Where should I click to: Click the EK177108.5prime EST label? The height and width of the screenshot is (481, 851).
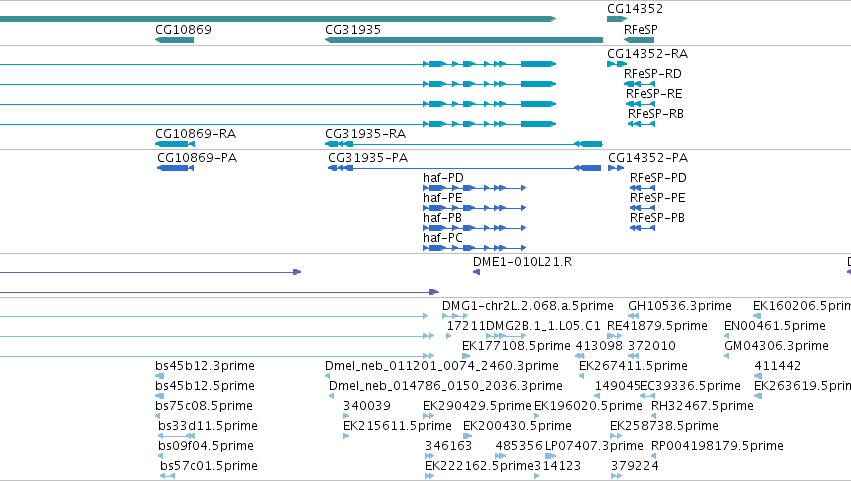coord(516,346)
